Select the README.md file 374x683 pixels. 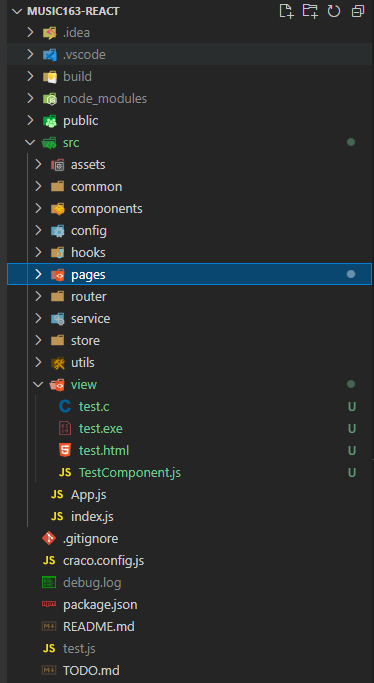[99, 626]
